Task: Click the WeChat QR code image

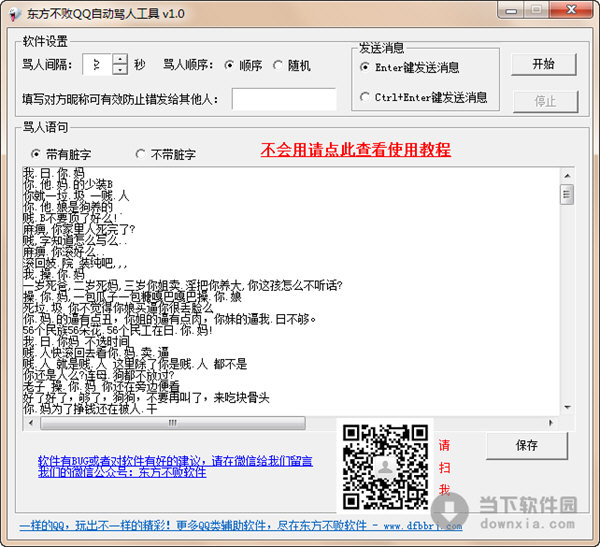Action: [x=385, y=467]
